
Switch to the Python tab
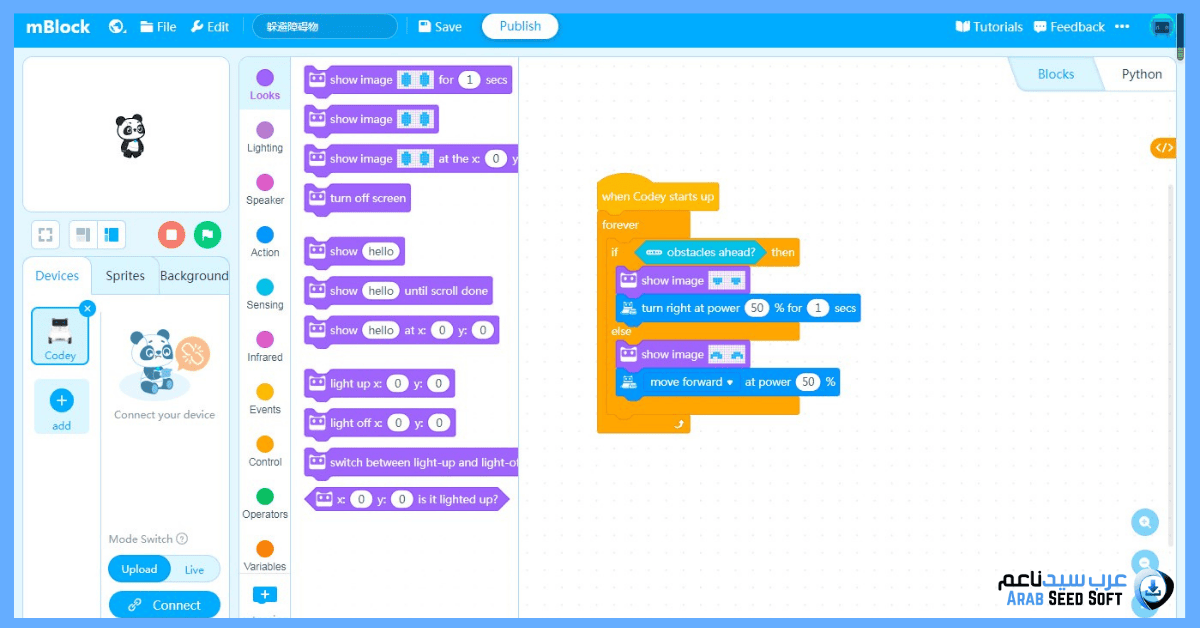click(x=1141, y=74)
